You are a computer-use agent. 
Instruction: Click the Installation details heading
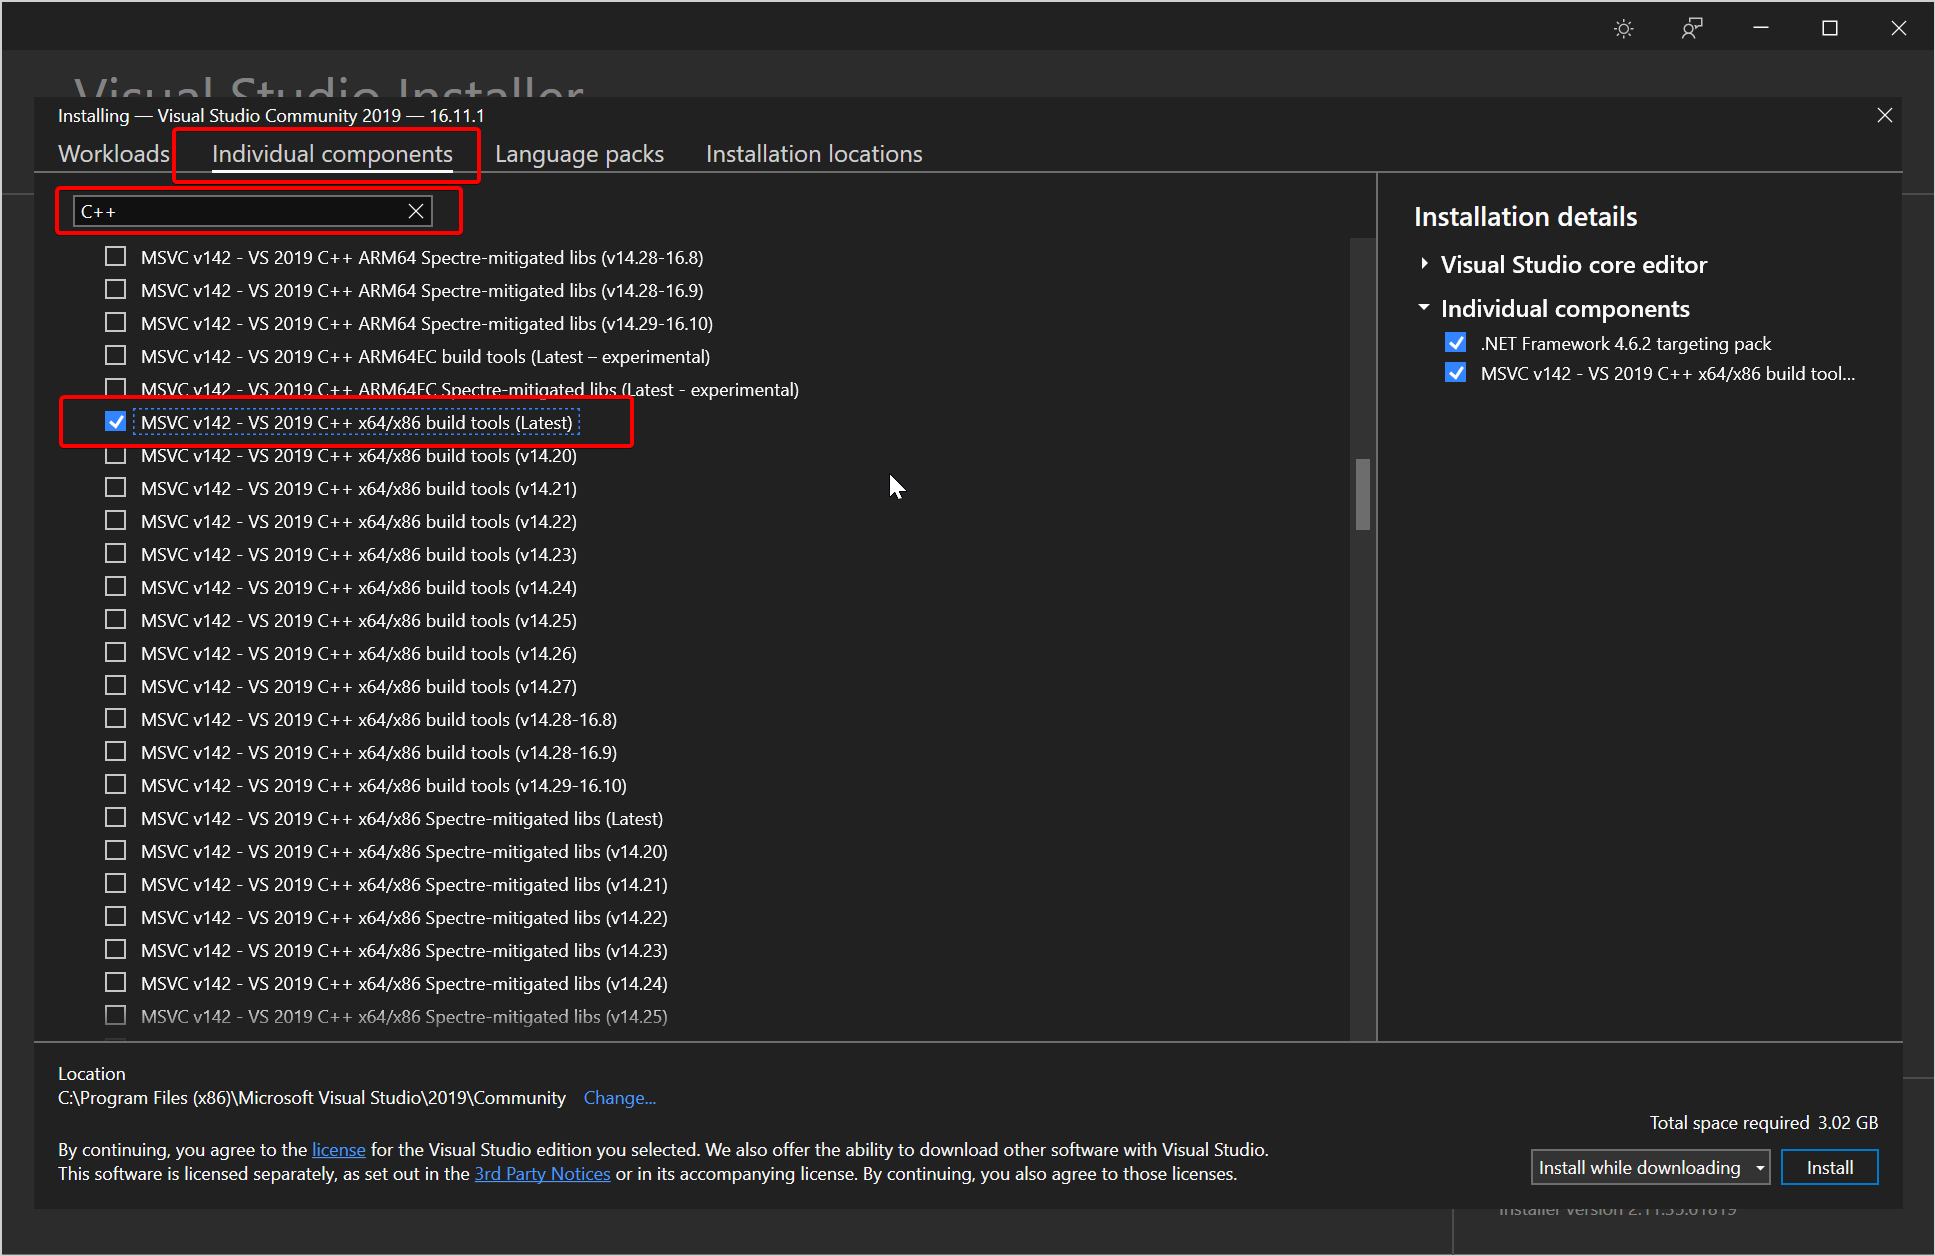click(x=1525, y=217)
